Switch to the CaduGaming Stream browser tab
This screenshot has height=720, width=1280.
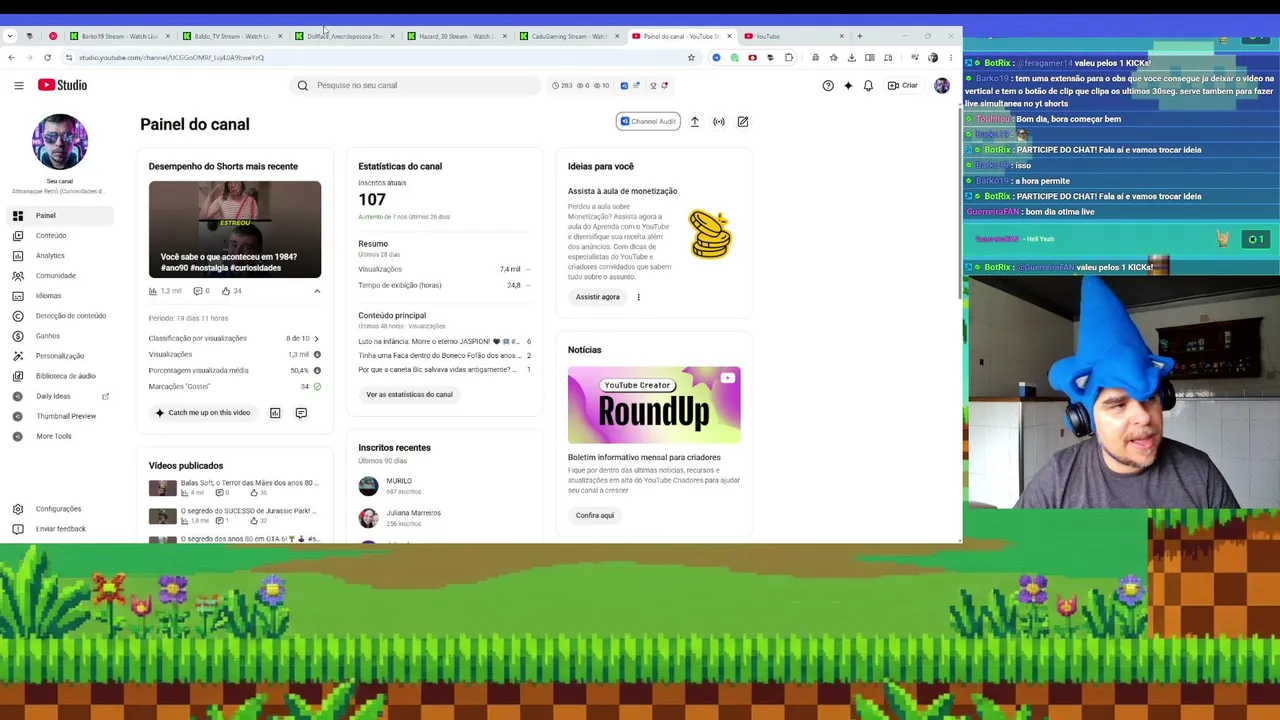[x=567, y=36]
